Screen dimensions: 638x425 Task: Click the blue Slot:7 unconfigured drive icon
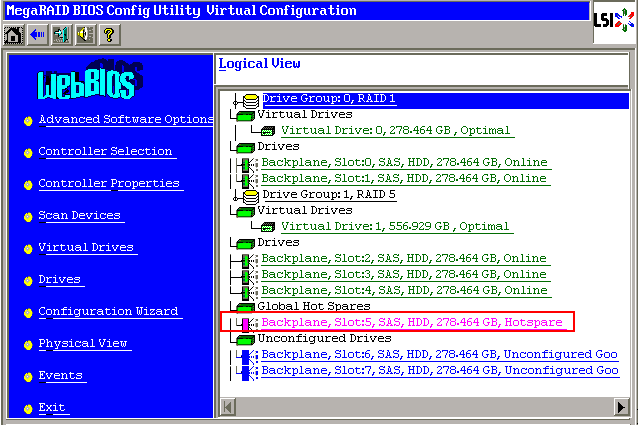point(248,373)
